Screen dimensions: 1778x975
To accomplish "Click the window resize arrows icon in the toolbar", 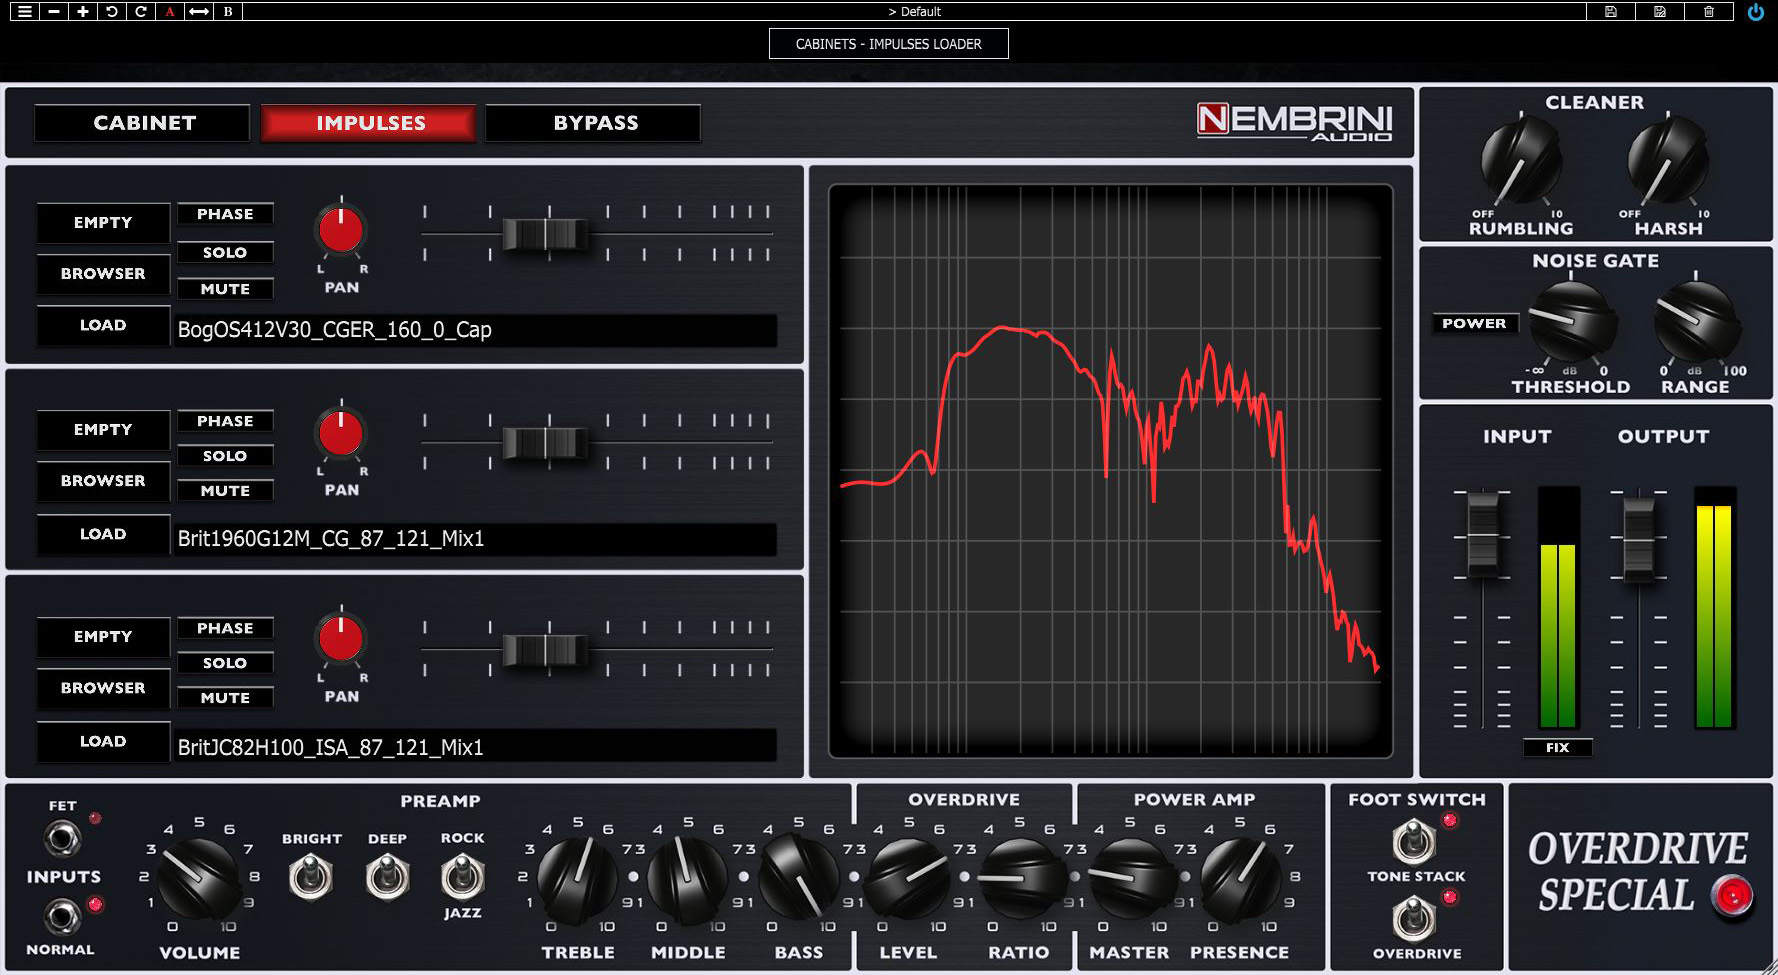I will point(198,12).
